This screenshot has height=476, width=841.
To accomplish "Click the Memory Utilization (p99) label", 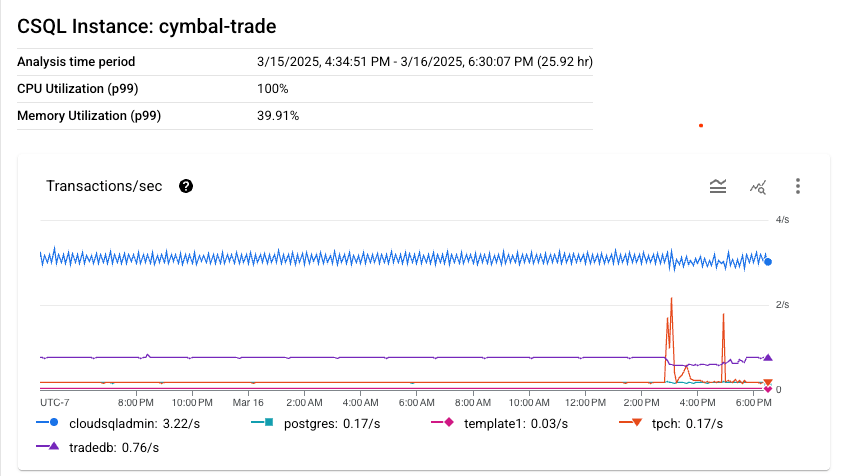I will pos(89,116).
